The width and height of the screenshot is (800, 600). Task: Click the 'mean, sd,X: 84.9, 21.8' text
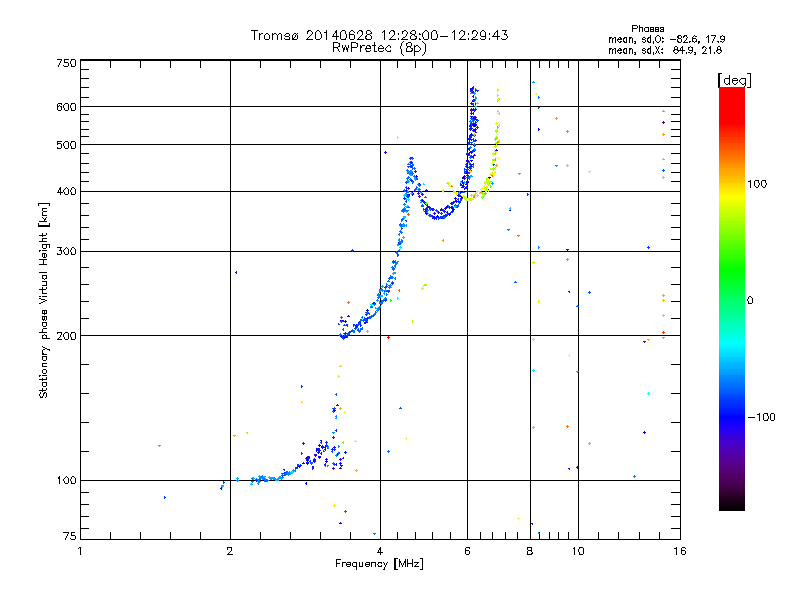(665, 50)
